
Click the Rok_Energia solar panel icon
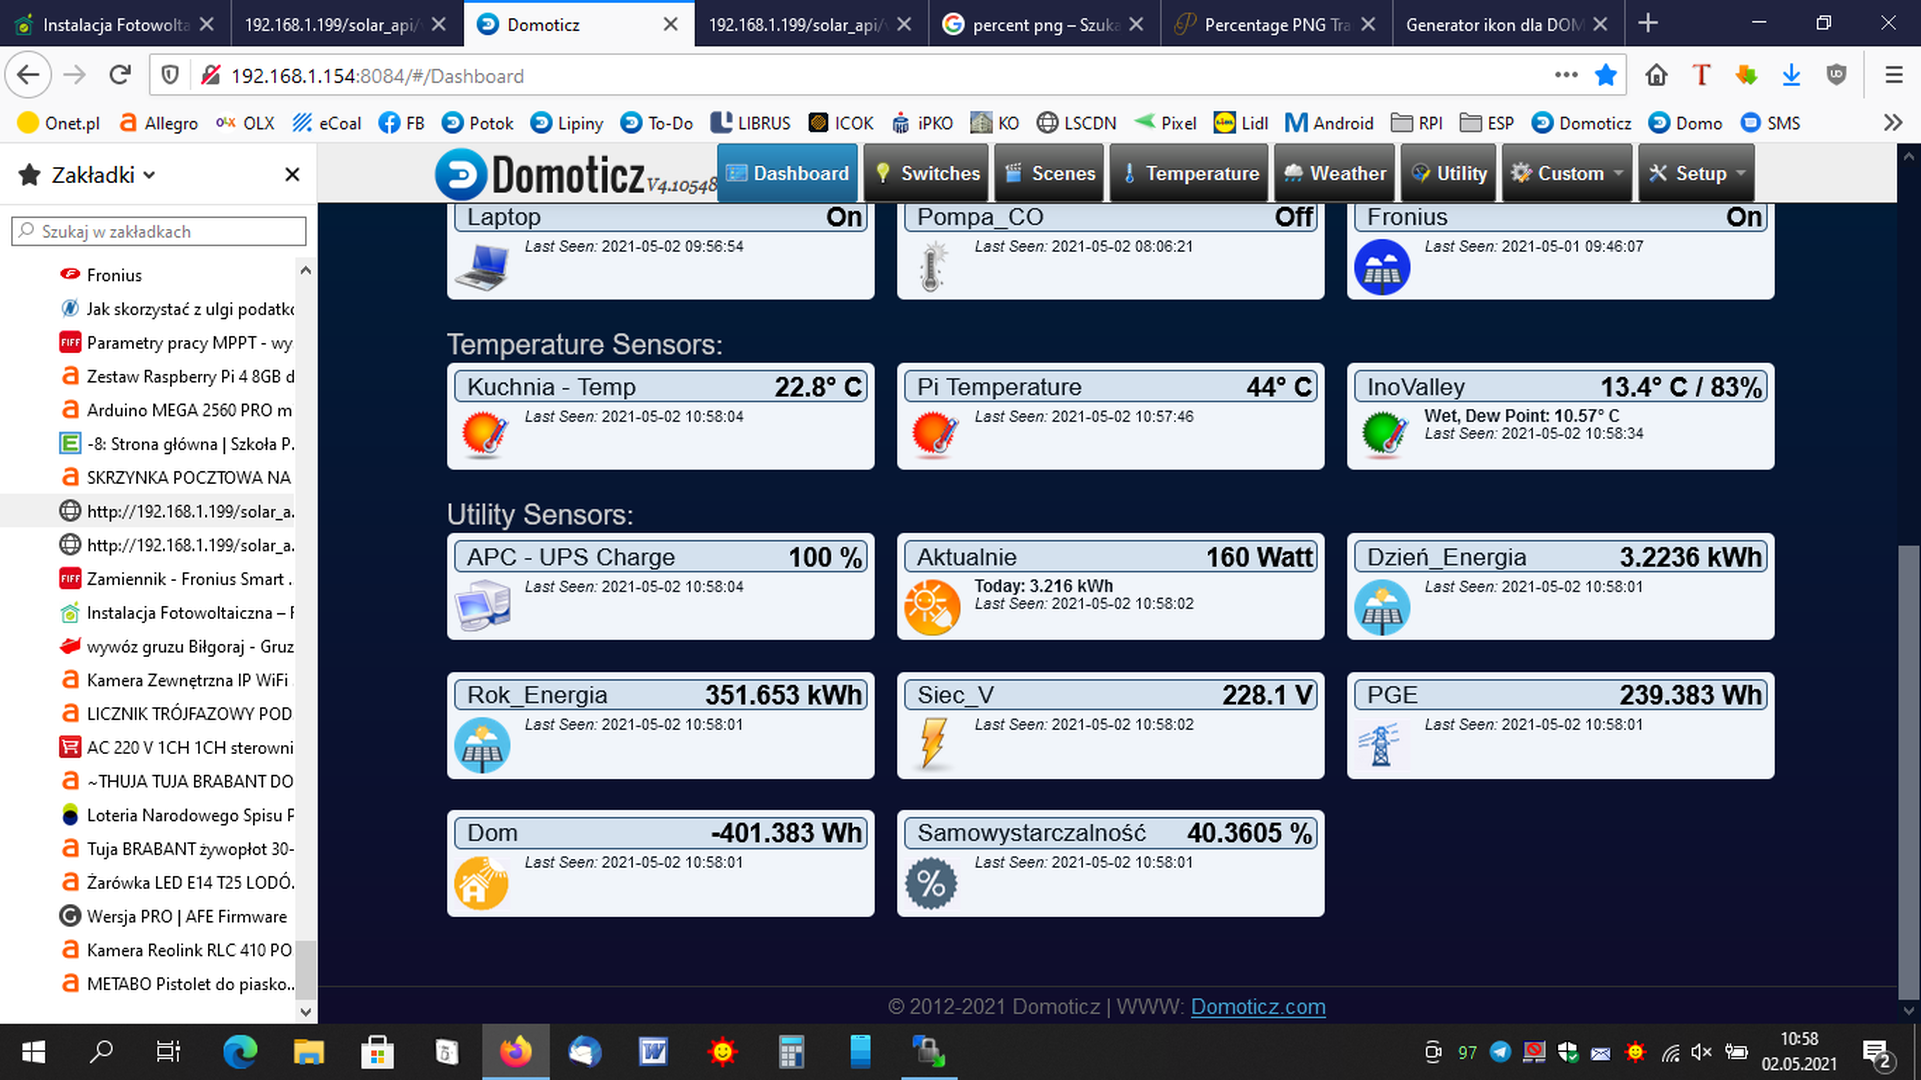coord(482,746)
